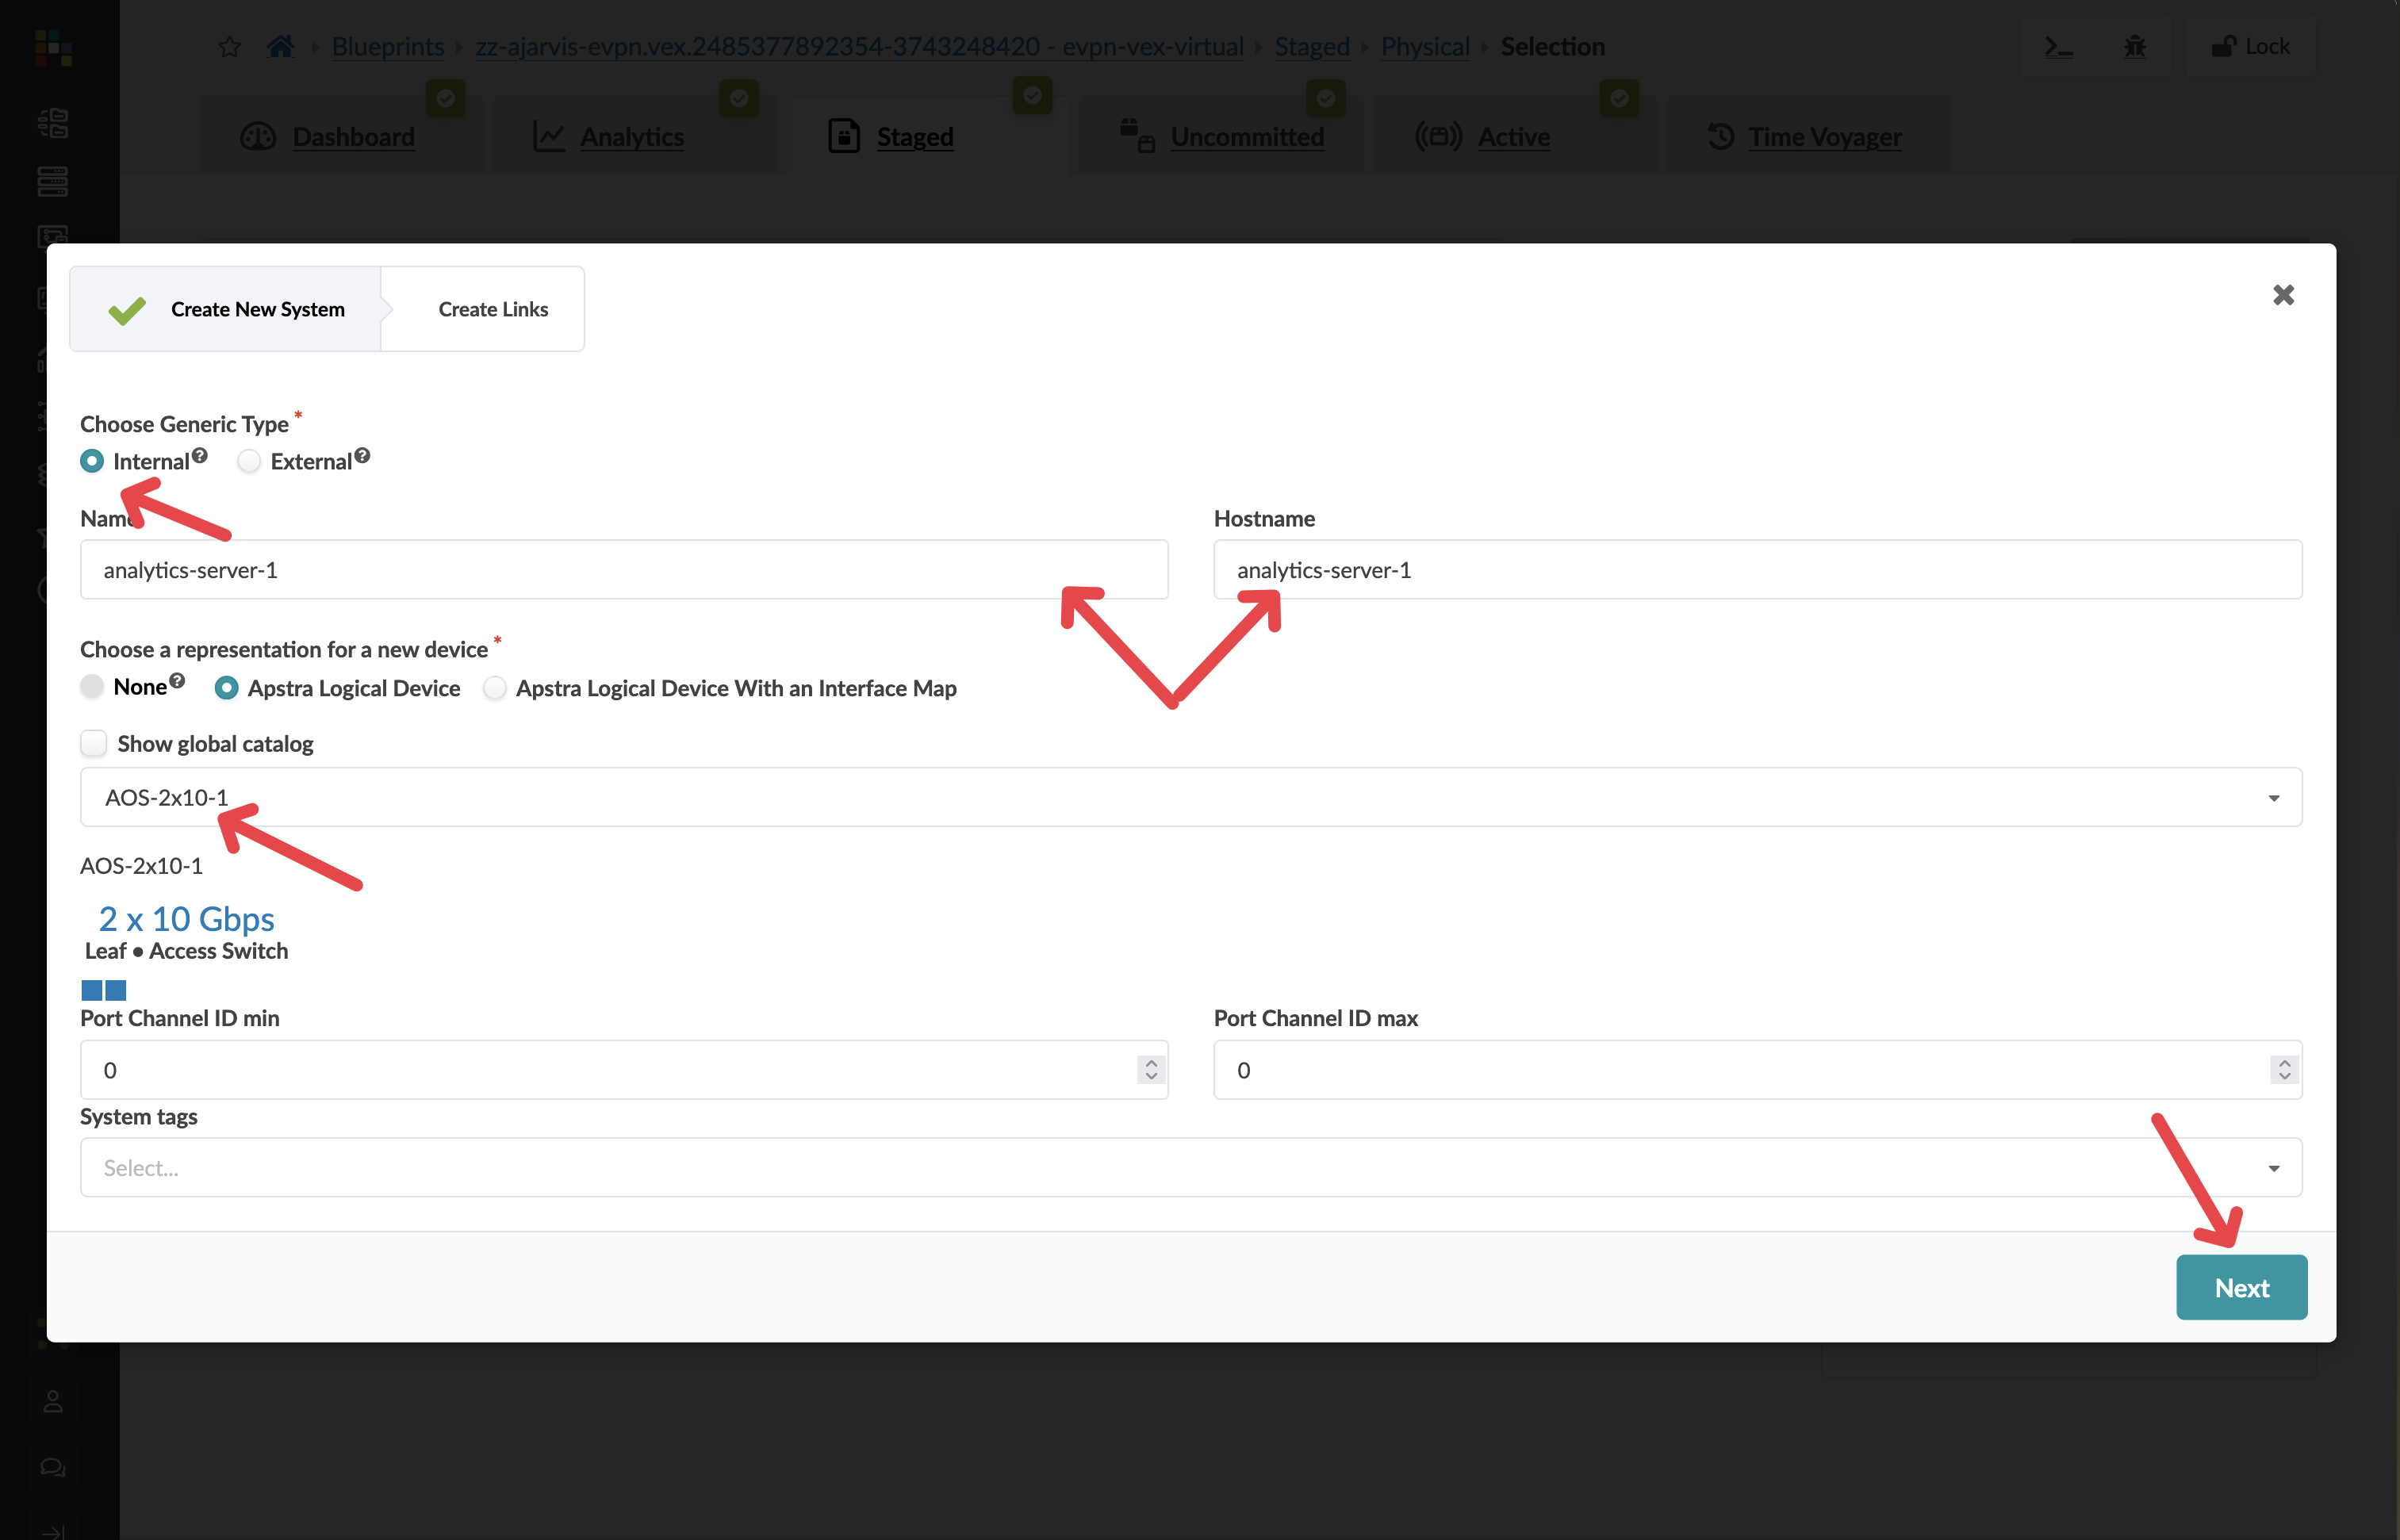The width and height of the screenshot is (2400, 1540).
Task: Choose Apstra Logical Device With an Interface Map
Action: [495, 688]
